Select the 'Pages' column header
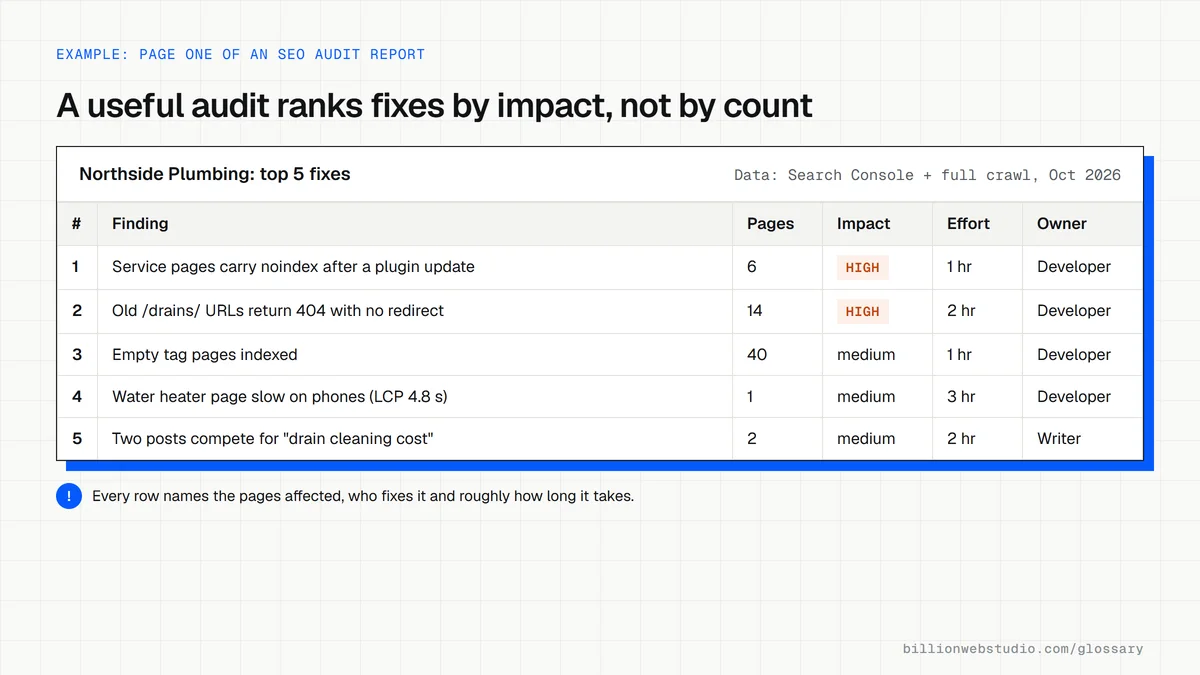Image resolution: width=1200 pixels, height=675 pixels. click(771, 224)
